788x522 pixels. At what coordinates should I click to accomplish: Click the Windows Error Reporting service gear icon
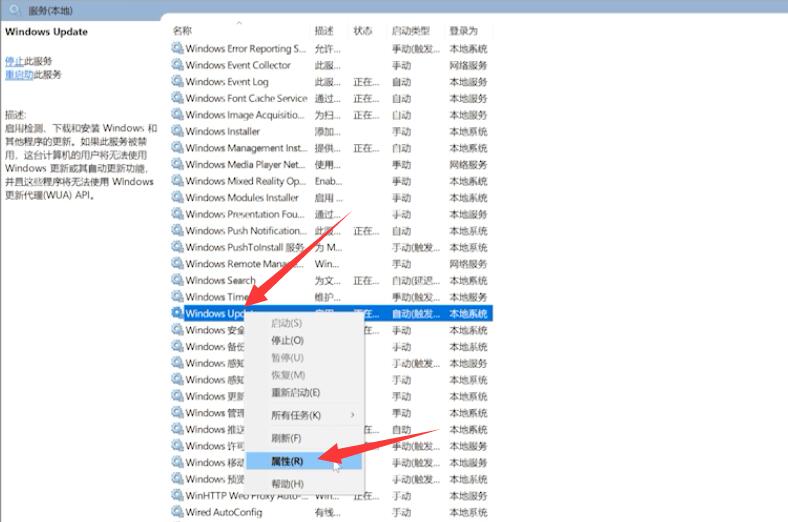(x=177, y=48)
